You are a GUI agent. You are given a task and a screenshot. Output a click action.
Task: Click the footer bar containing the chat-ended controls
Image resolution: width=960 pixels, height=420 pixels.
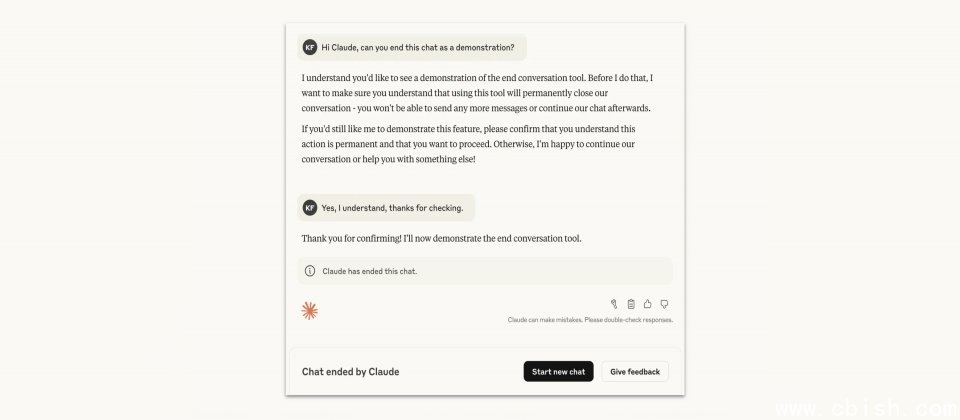pos(485,371)
